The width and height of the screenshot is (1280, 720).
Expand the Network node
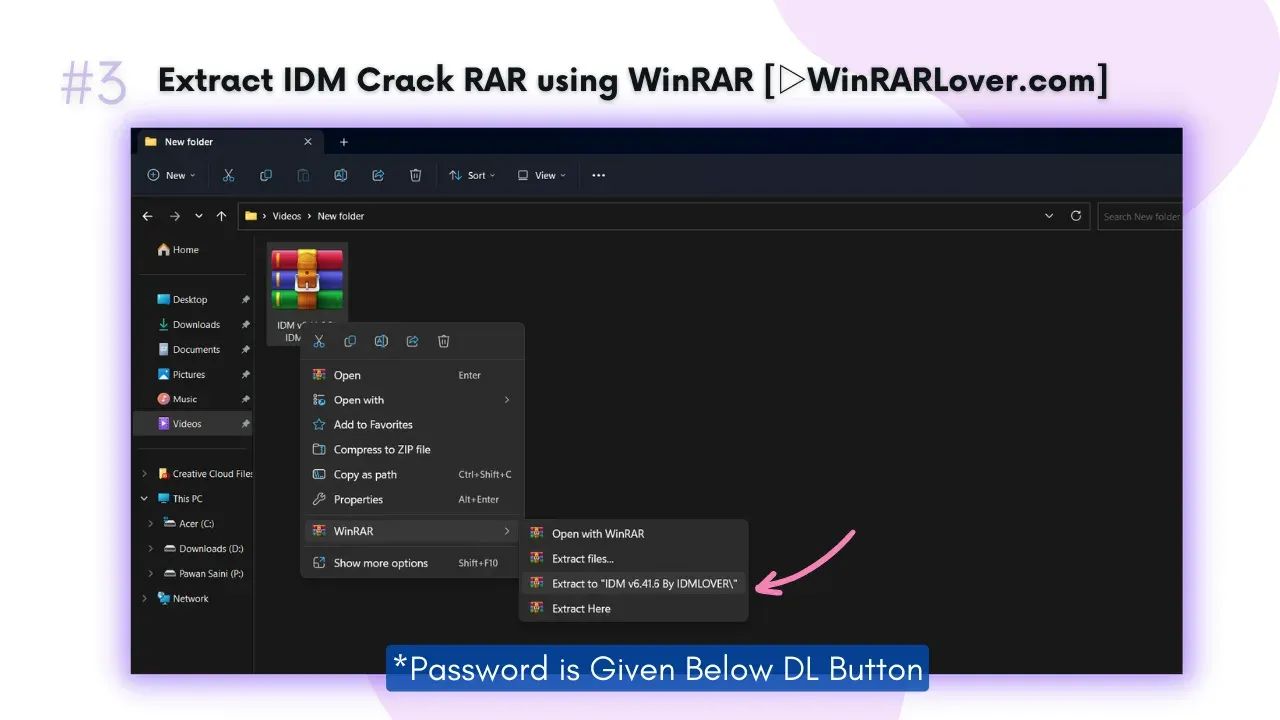[x=144, y=599]
